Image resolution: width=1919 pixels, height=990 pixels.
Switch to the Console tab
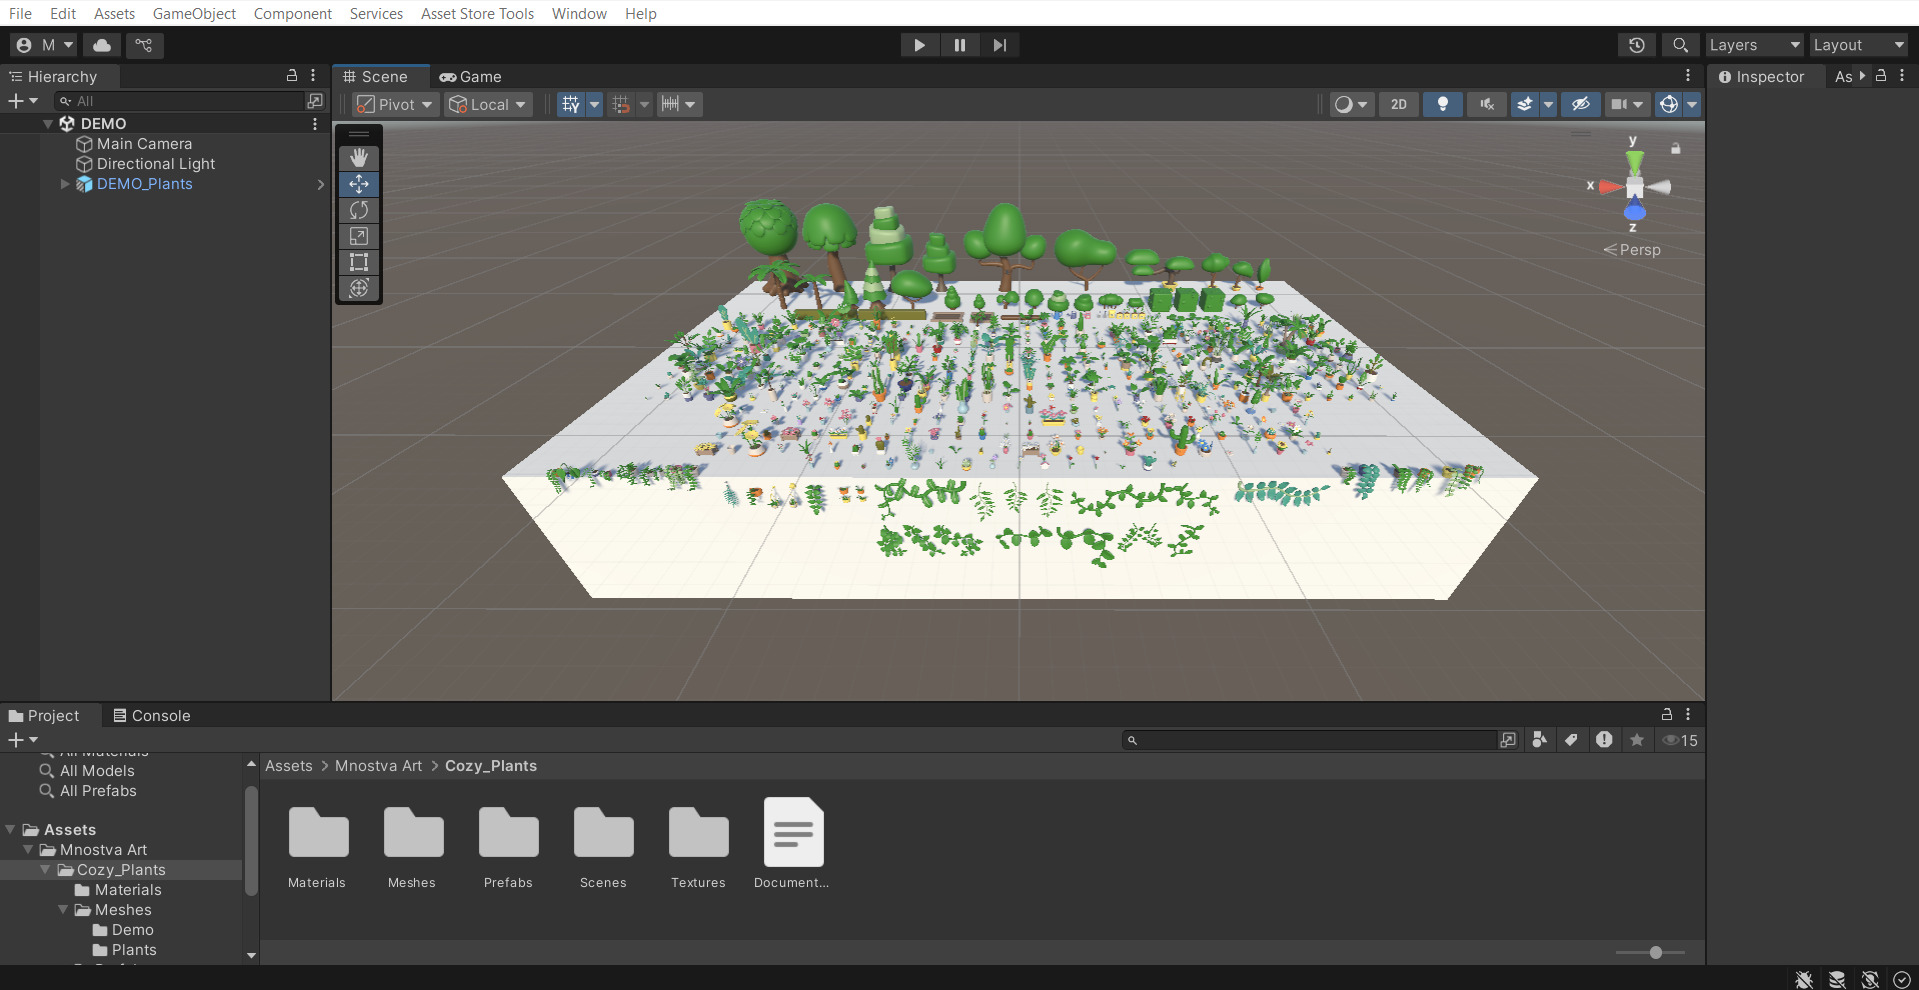tap(152, 716)
